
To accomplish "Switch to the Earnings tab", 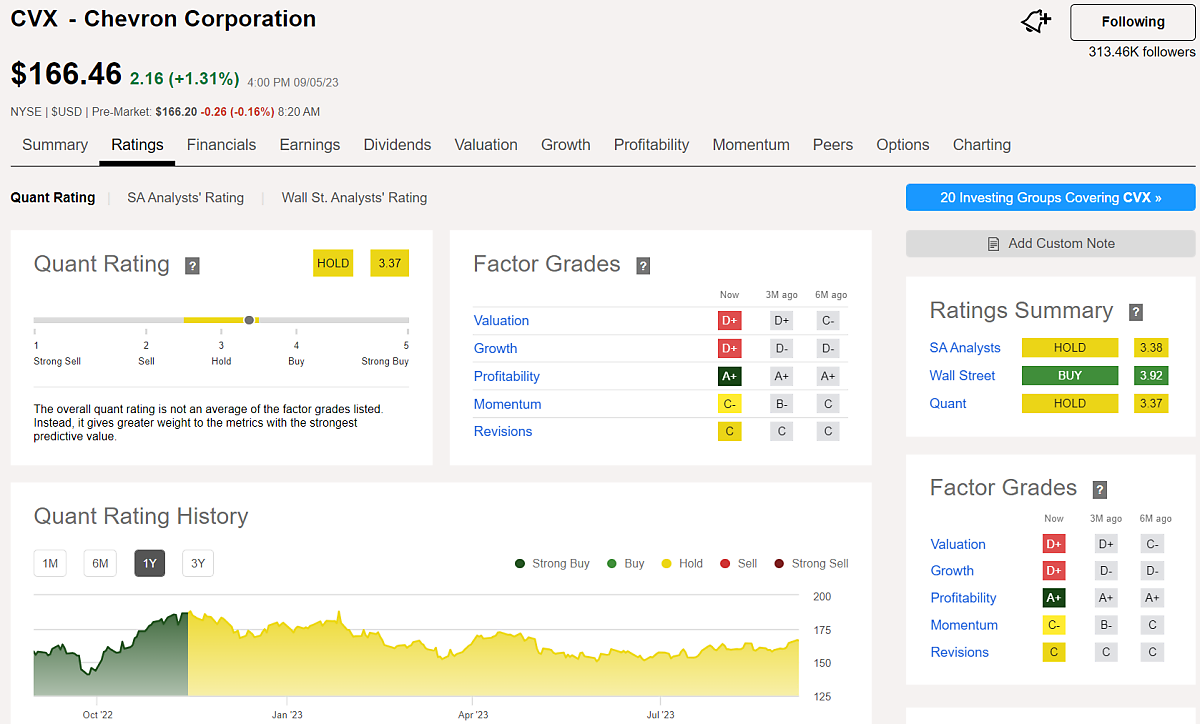I will (310, 145).
